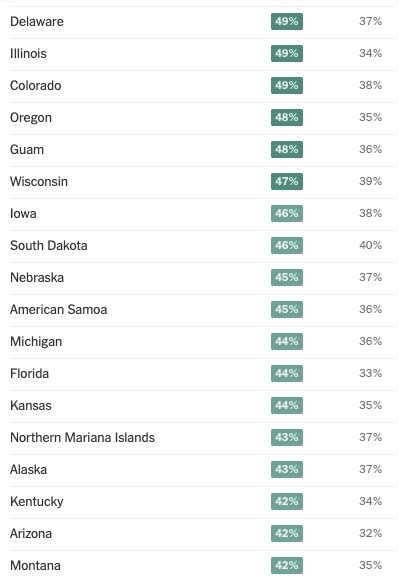Click the Delaware 49% dark green badge
Image resolution: width=399 pixels, height=580 pixels.
click(287, 21)
